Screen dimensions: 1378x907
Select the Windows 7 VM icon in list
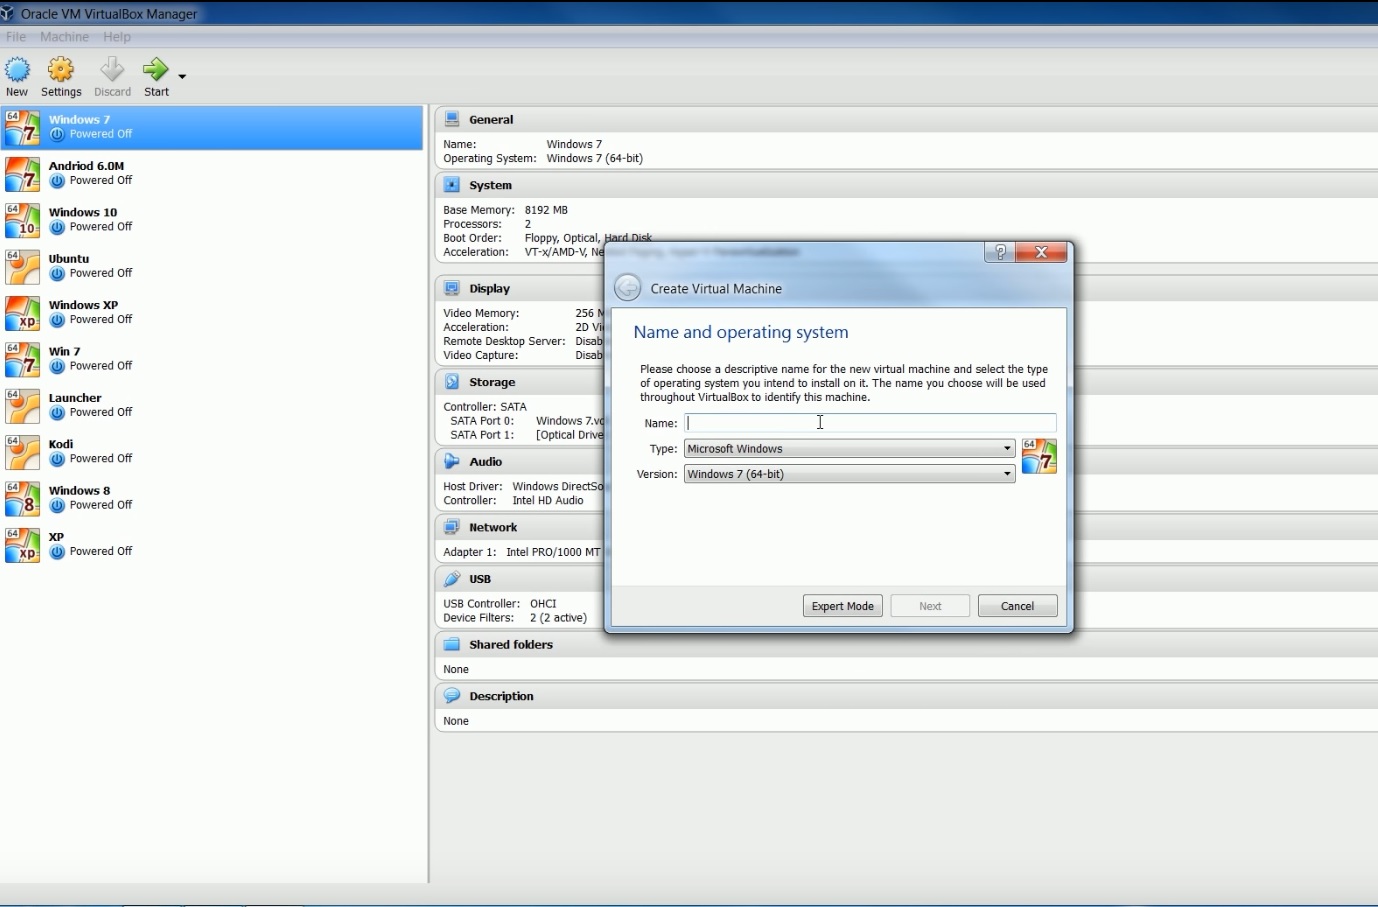22,127
